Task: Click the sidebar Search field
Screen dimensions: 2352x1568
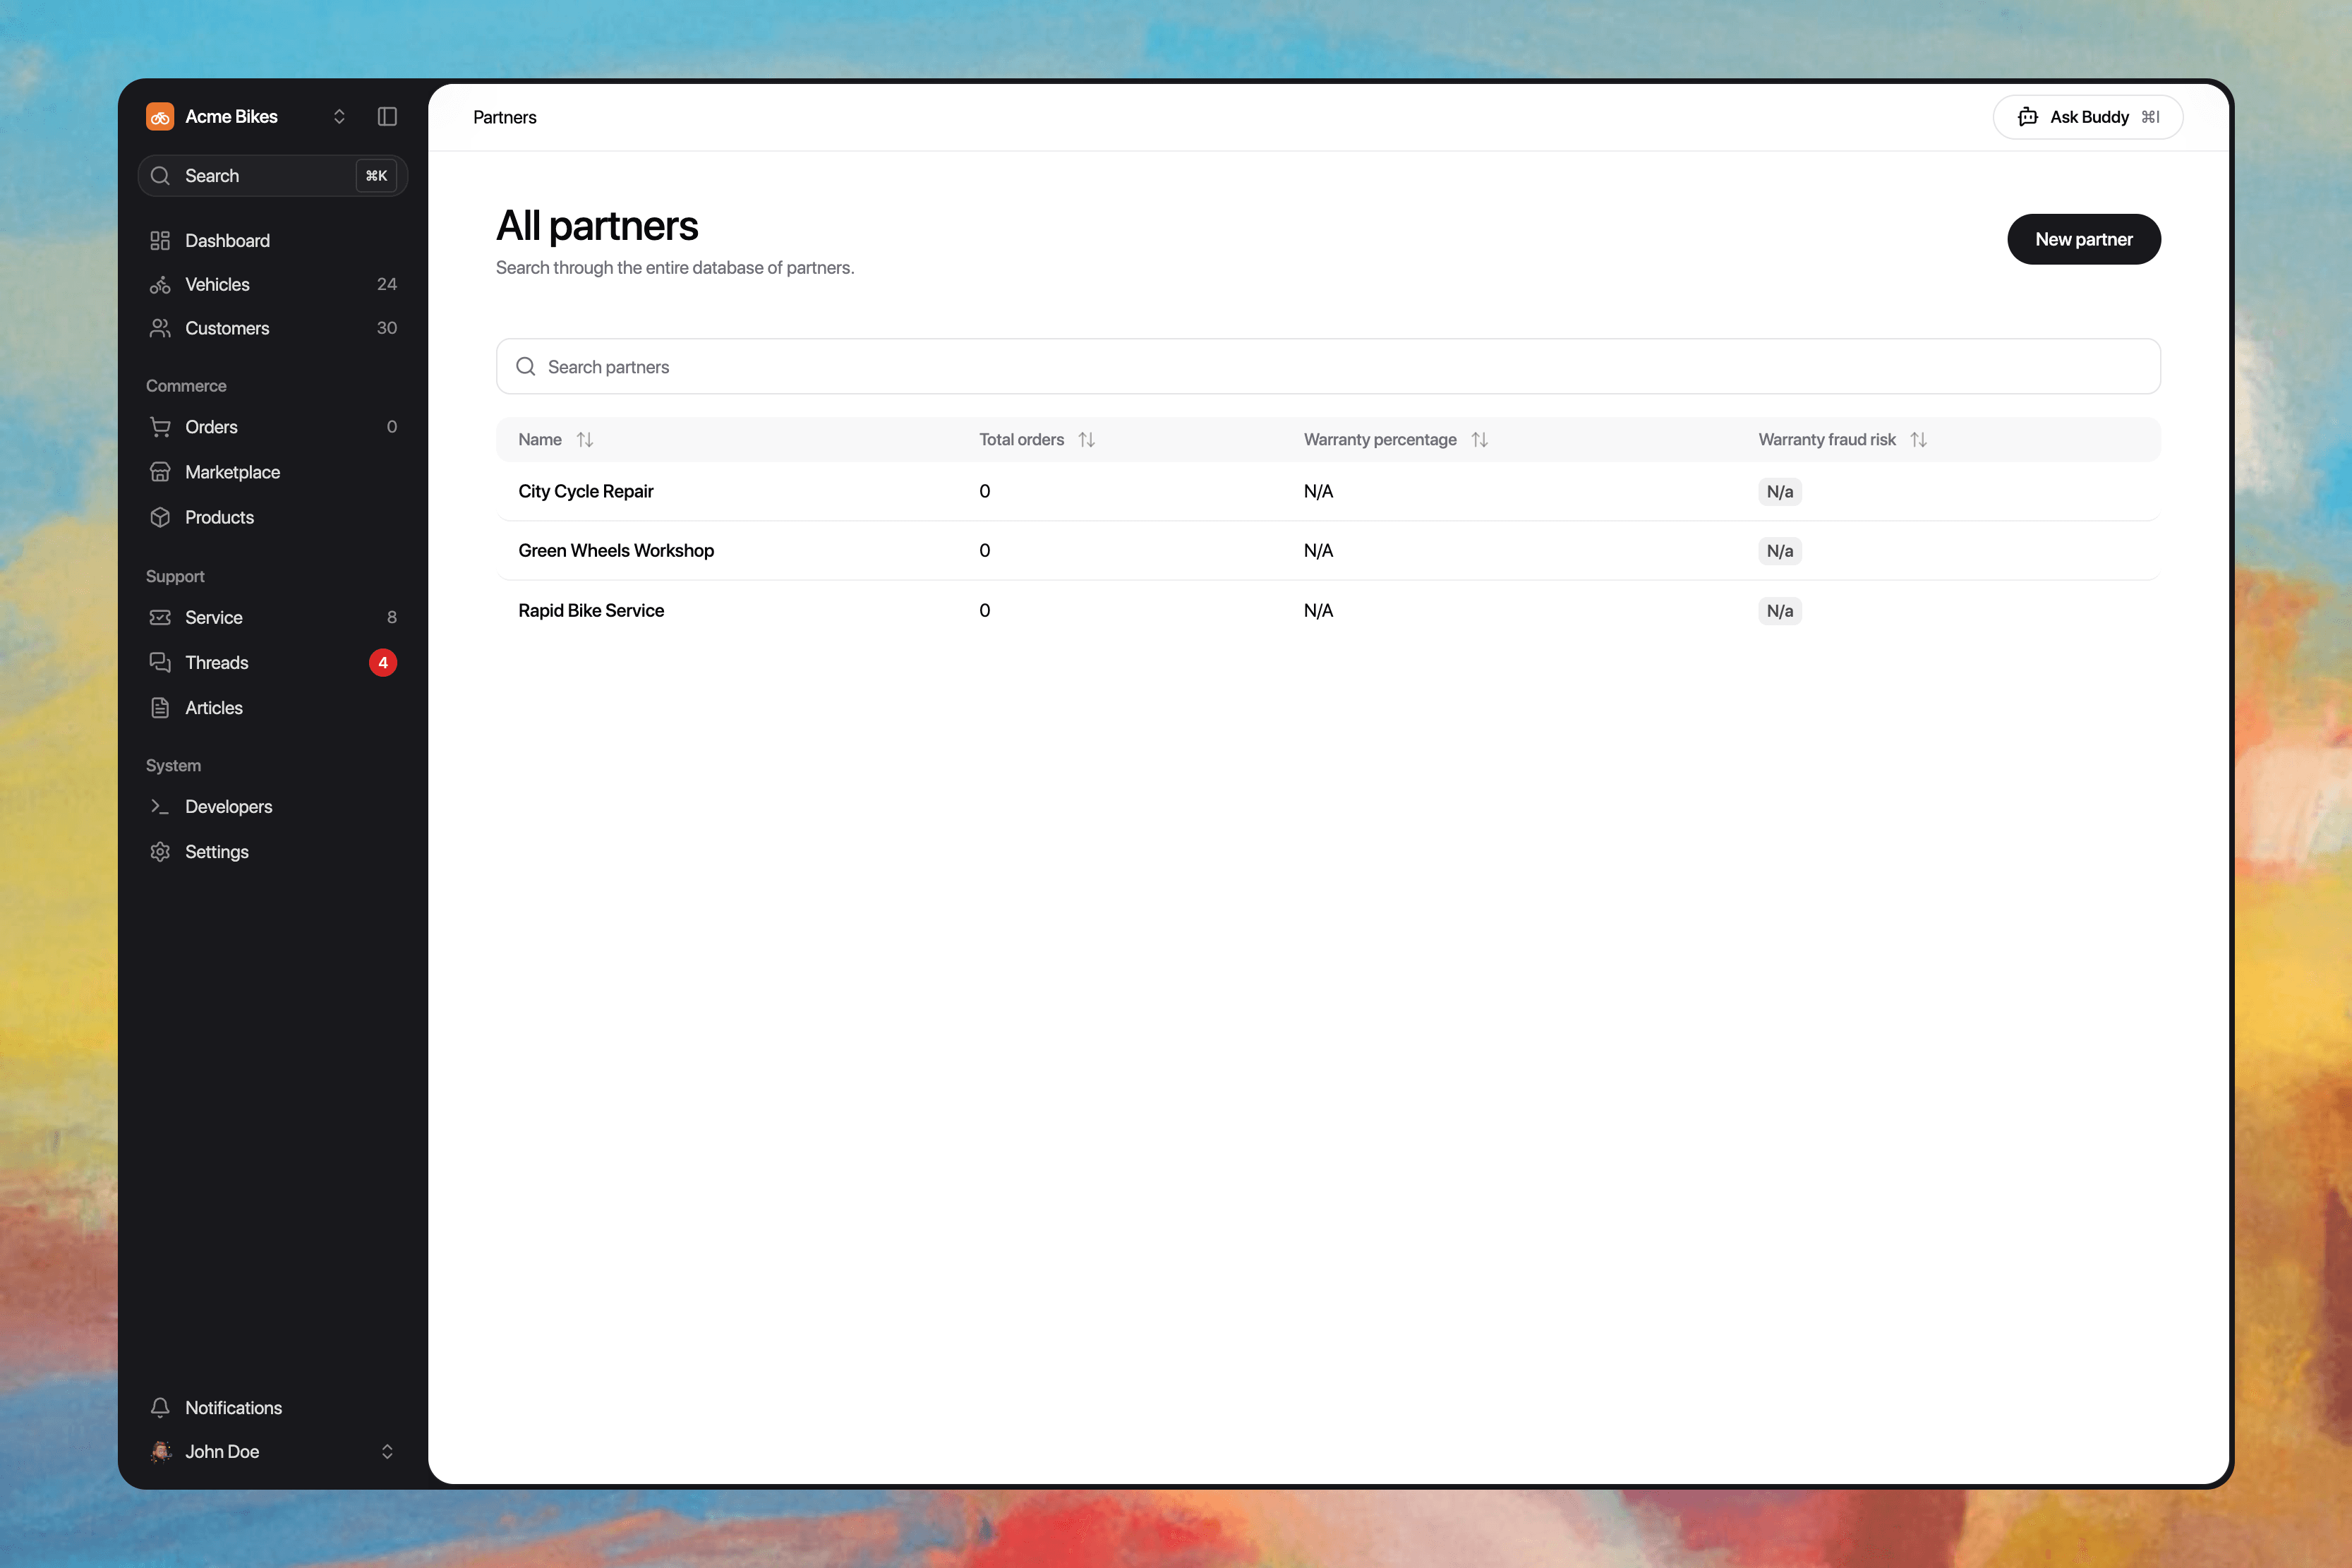Action: pyautogui.click(x=272, y=175)
